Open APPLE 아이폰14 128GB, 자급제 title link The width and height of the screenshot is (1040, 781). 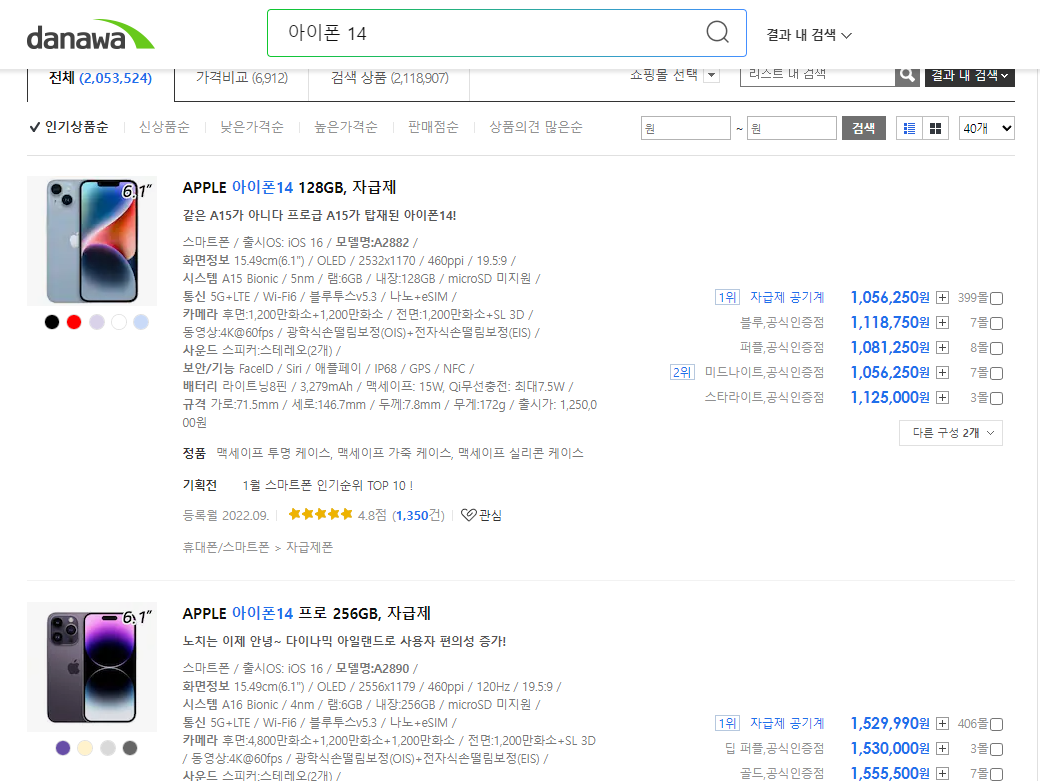pyautogui.click(x=289, y=188)
